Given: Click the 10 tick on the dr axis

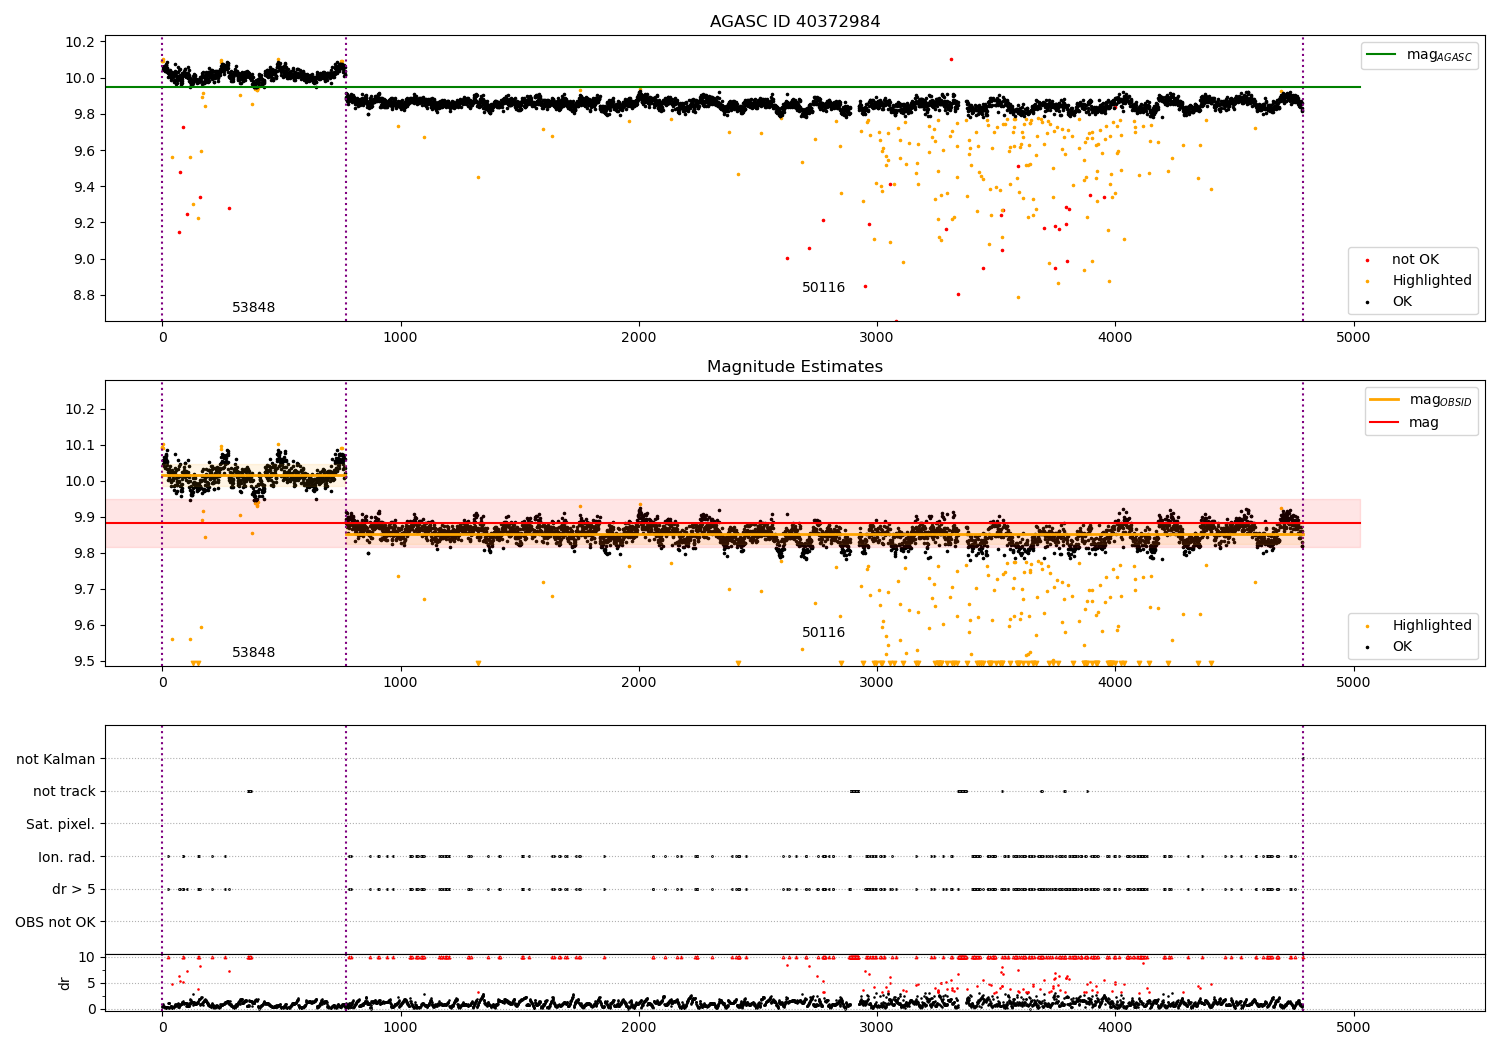Looking at the screenshot, I should click(x=88, y=957).
